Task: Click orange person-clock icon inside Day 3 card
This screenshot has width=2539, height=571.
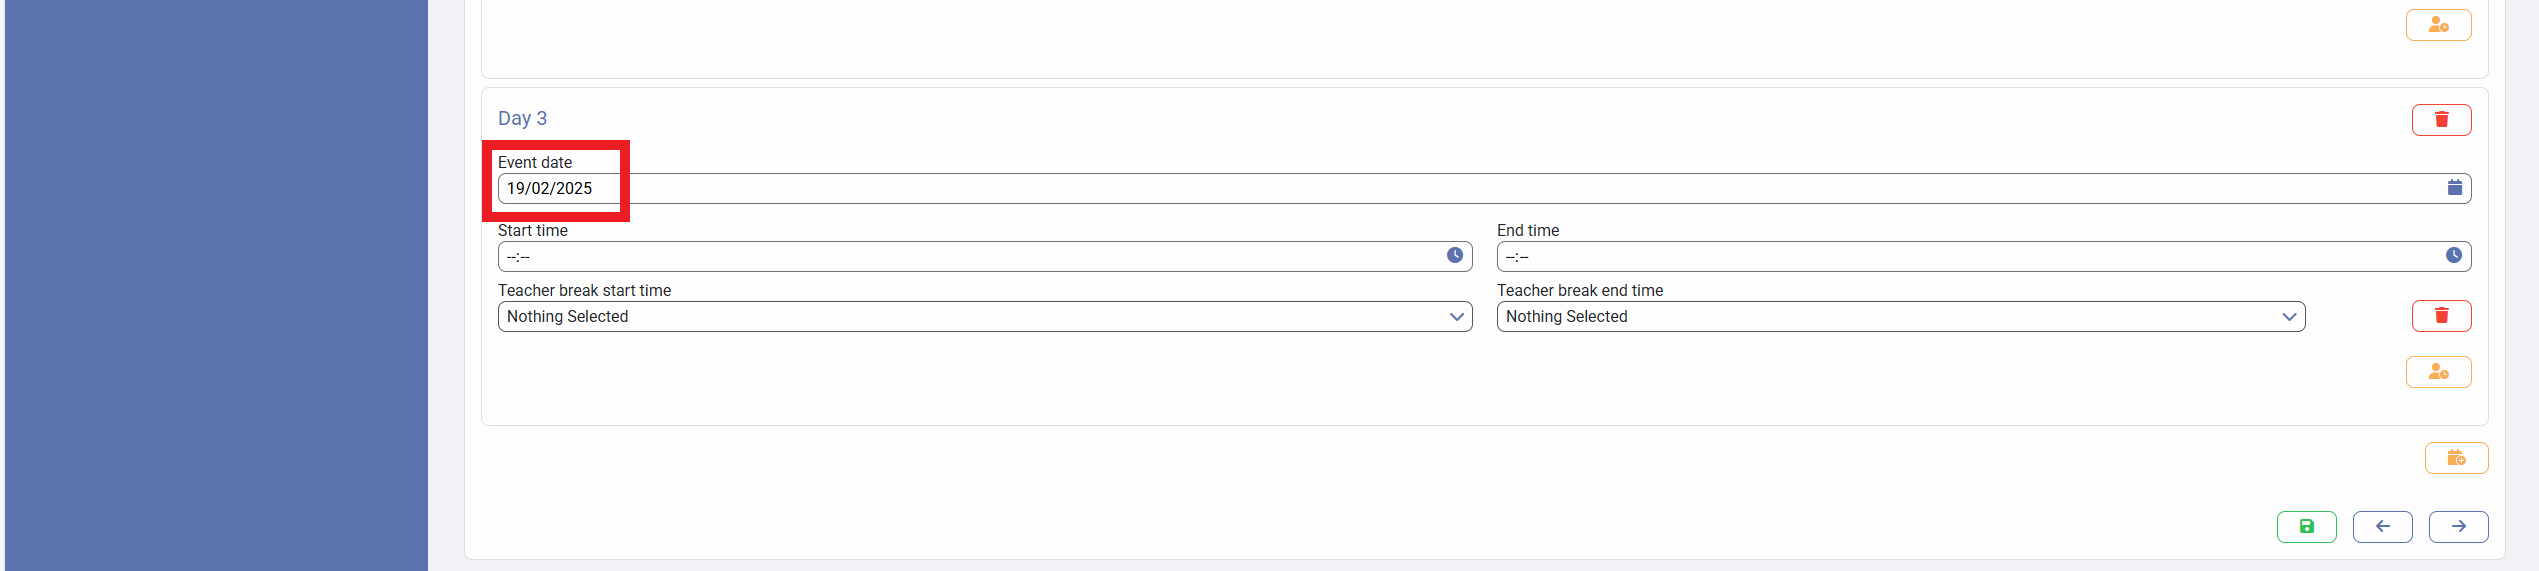Action: [x=2438, y=372]
